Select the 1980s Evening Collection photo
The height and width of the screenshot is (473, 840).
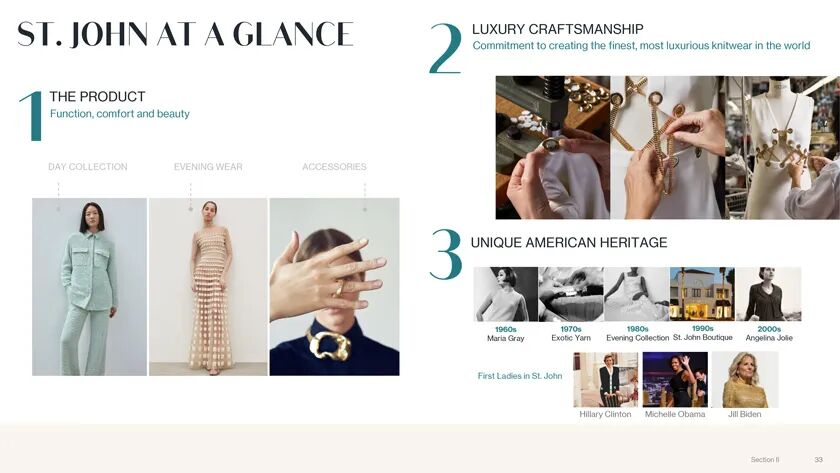[x=636, y=294]
